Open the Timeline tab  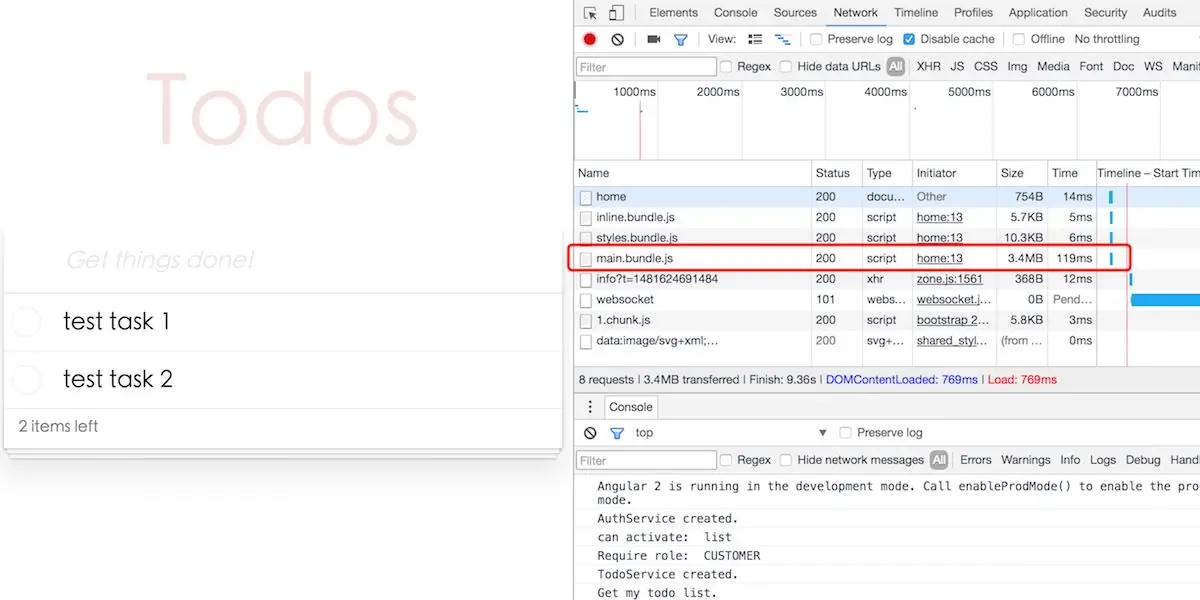(x=916, y=13)
